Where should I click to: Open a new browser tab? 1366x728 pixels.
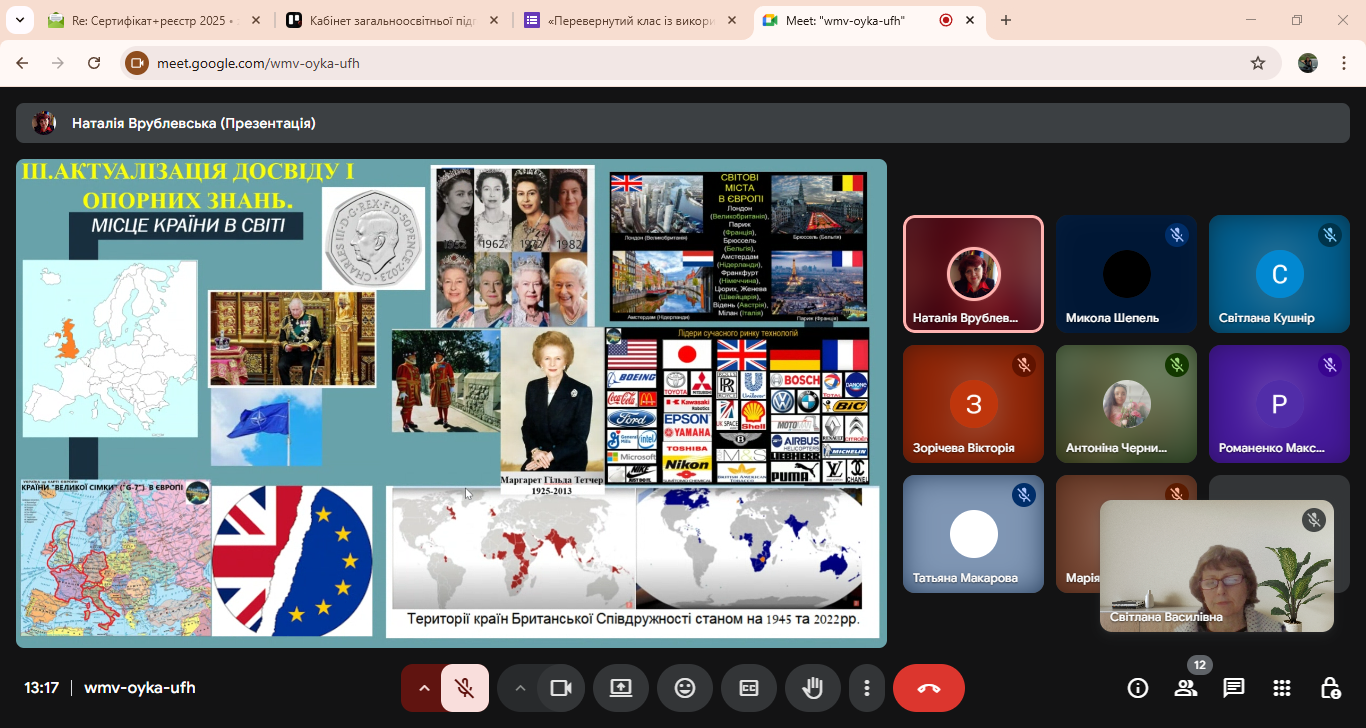[x=1006, y=20]
